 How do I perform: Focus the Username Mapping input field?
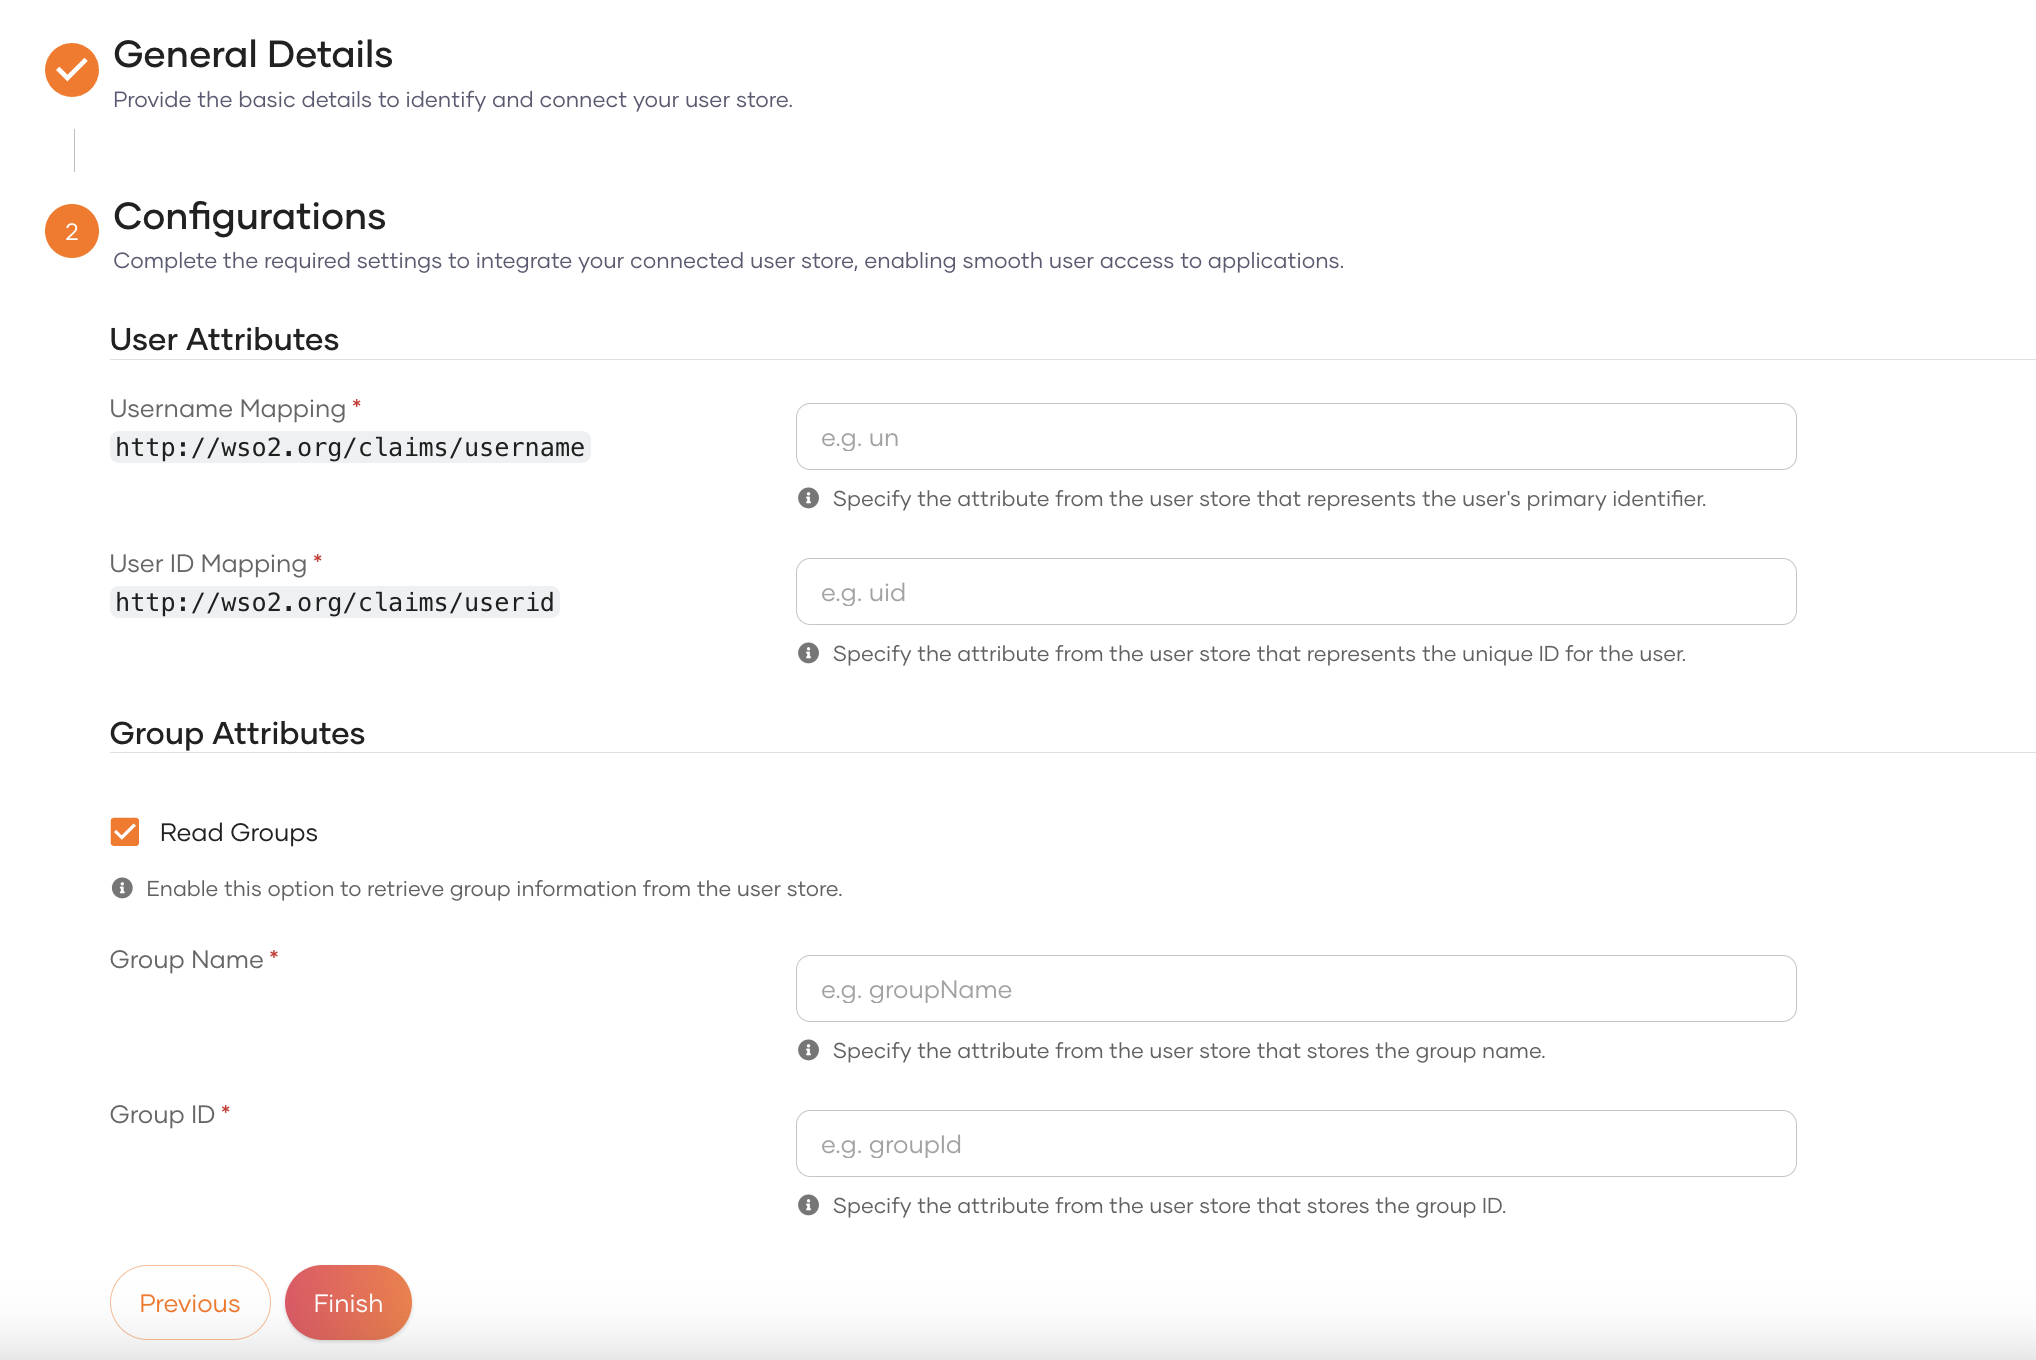(x=1296, y=437)
